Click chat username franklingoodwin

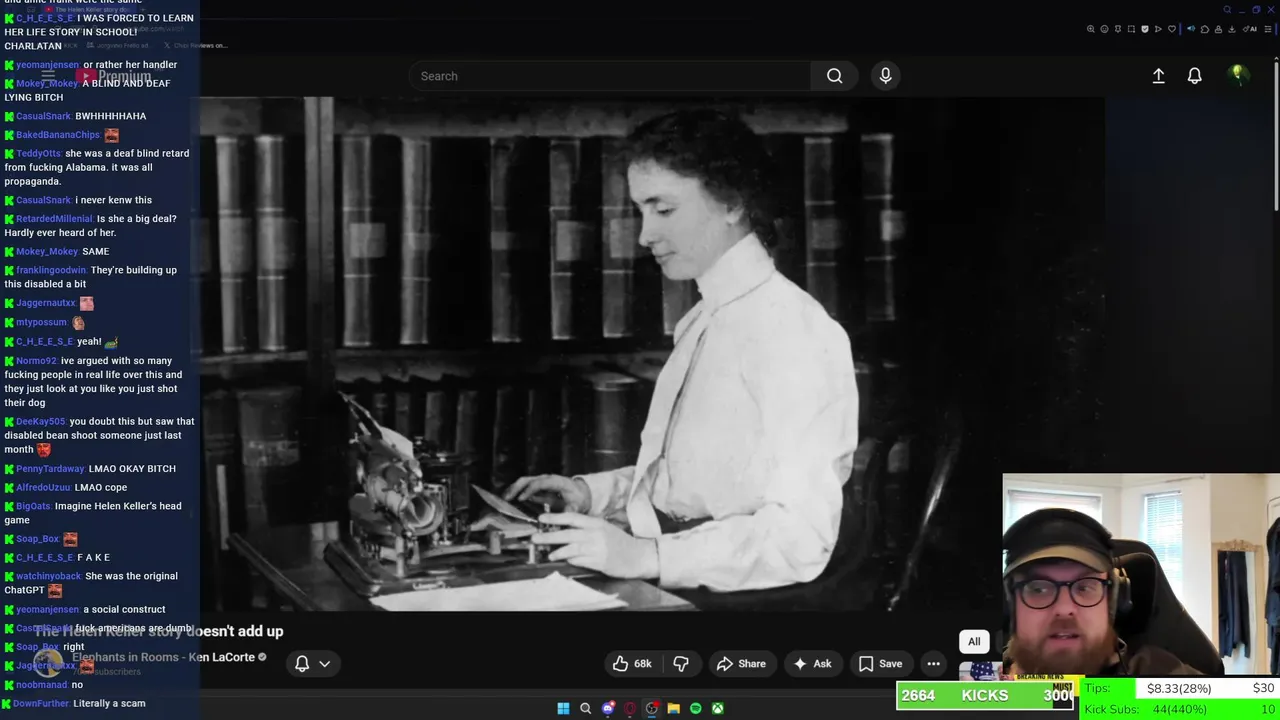click(51, 270)
